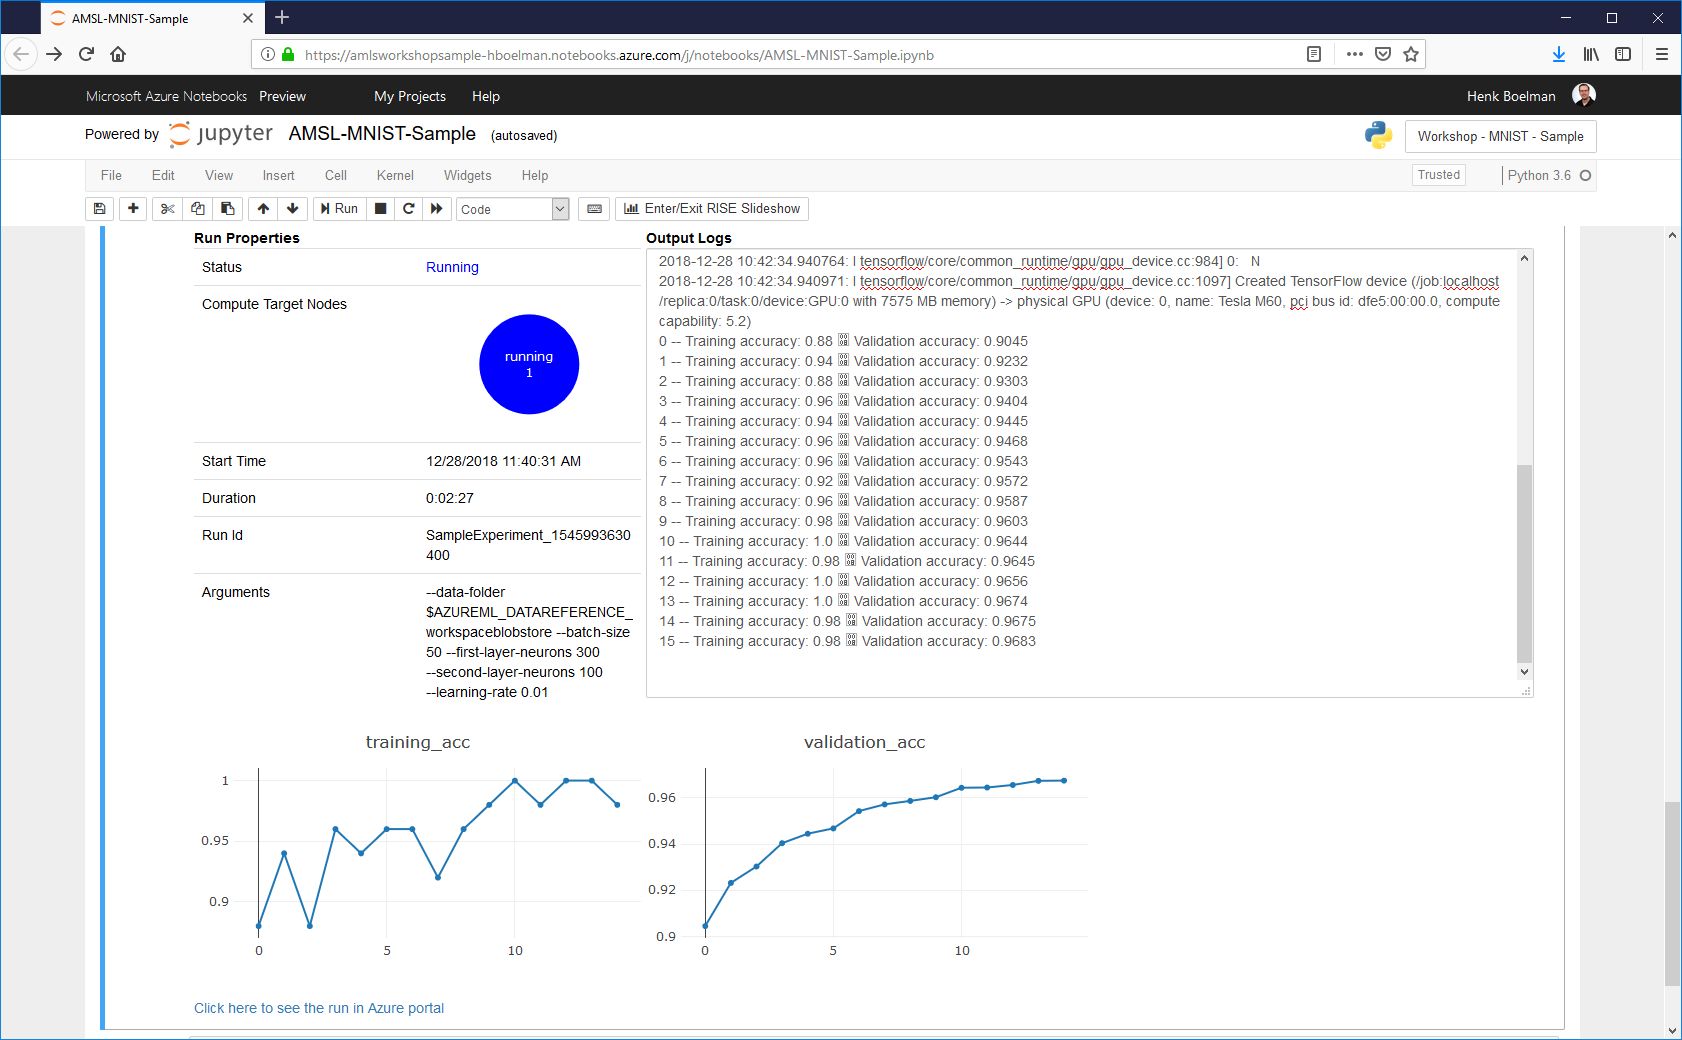Go to browser home page icon
Screen dimensions: 1682x1040
click(118, 54)
